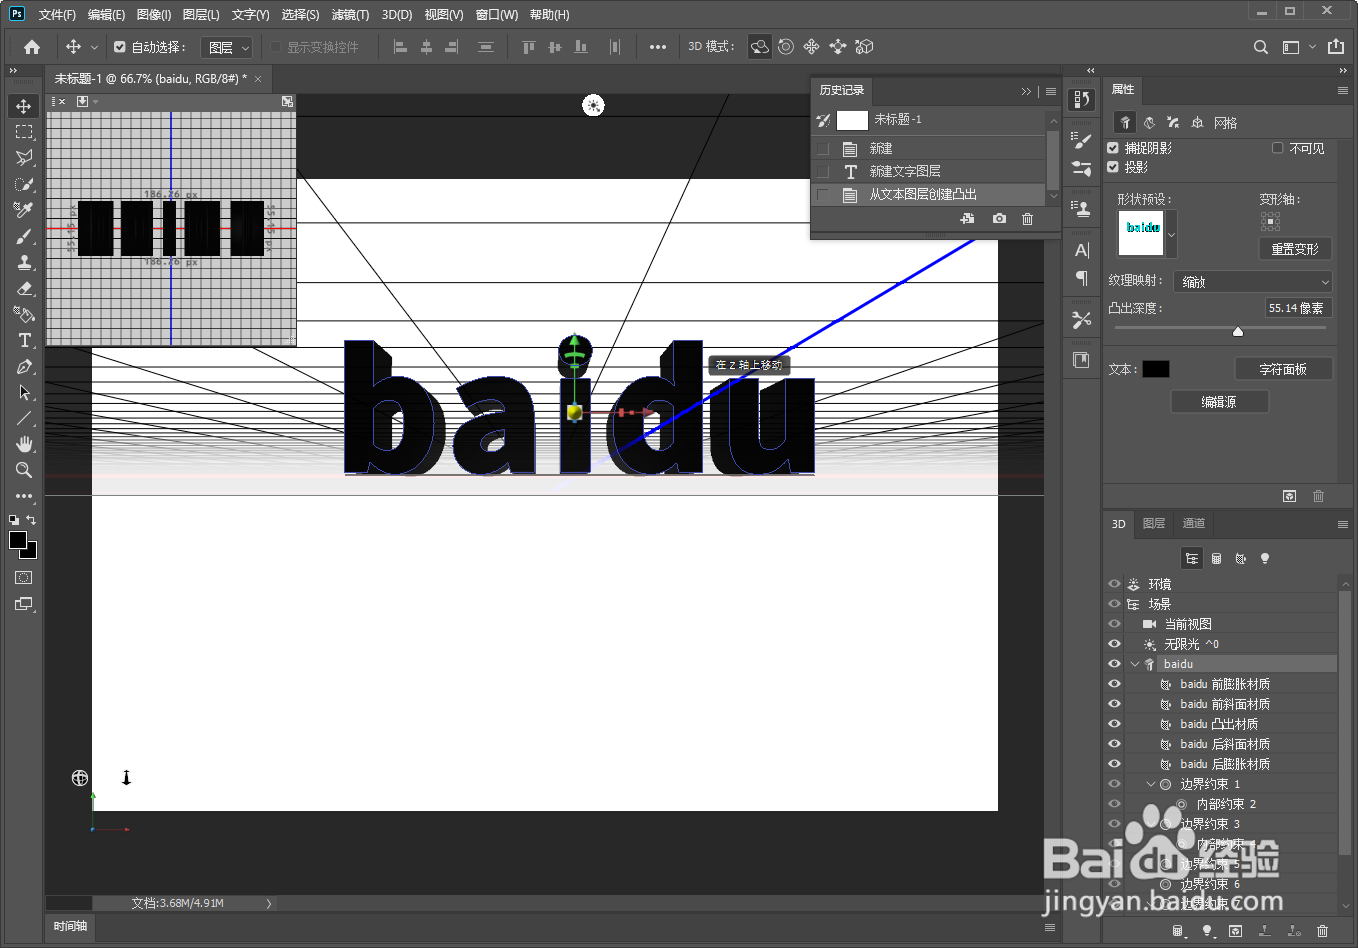Select the Horizontal Type tool
The height and width of the screenshot is (948, 1358).
pos(24,340)
